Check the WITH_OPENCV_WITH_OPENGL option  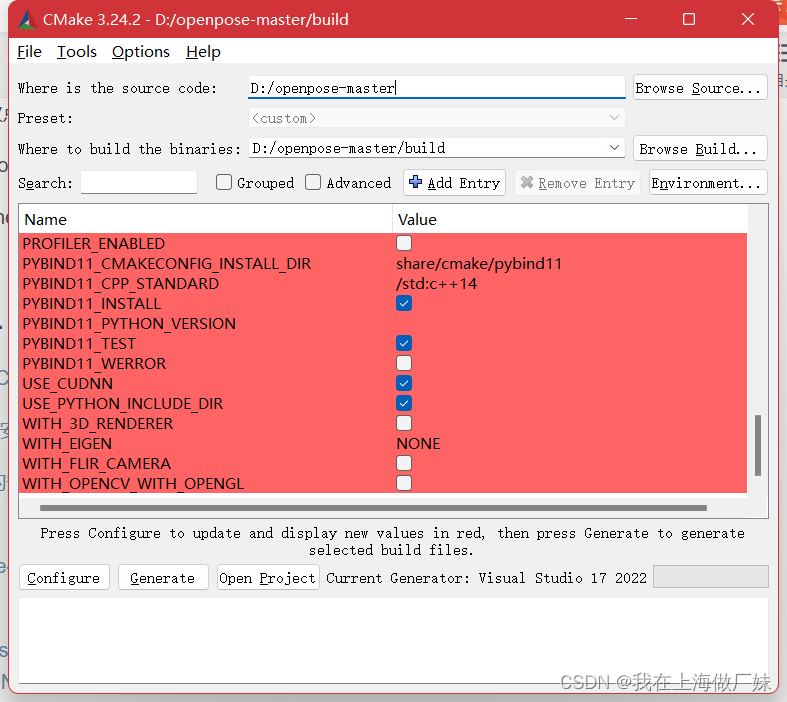(x=404, y=483)
